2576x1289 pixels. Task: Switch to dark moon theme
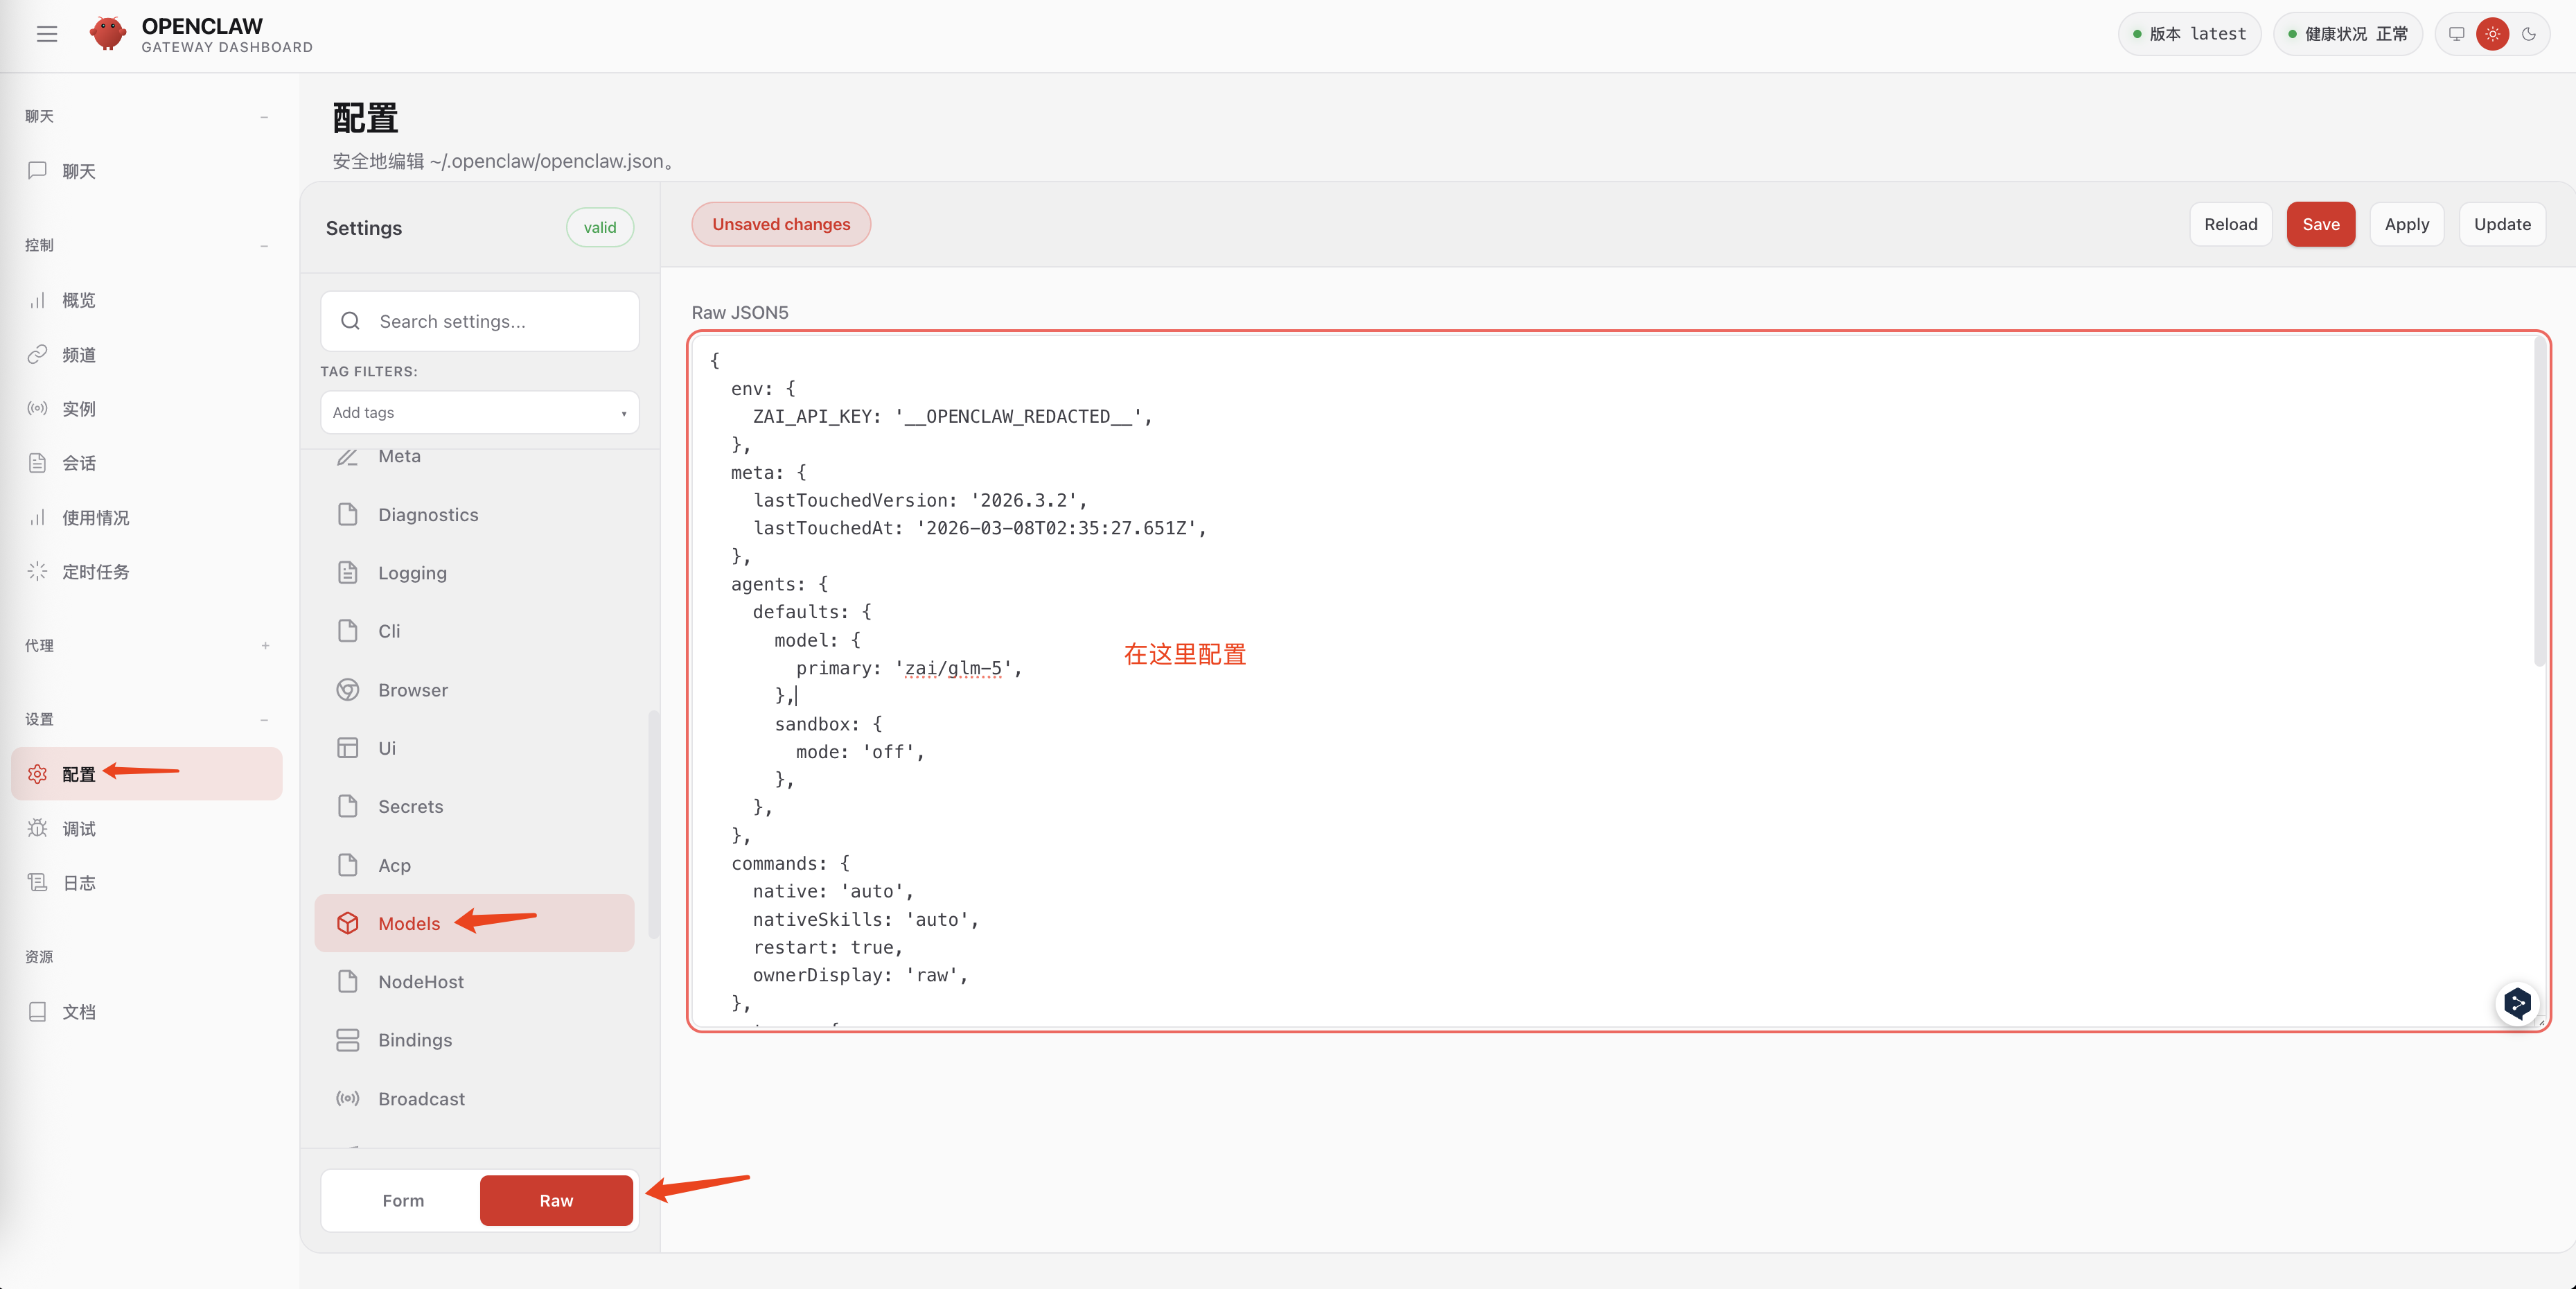tap(2529, 34)
